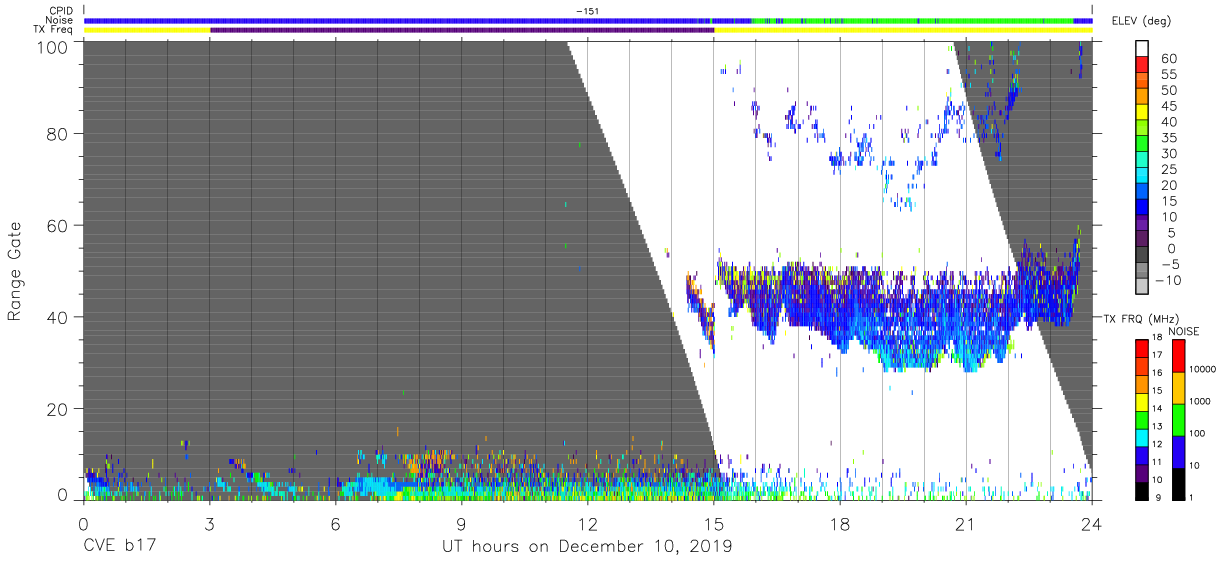Screen dimensions: 1228x567
Task: Click the "1000" label on the NOISE scale
Action: pos(1202,400)
